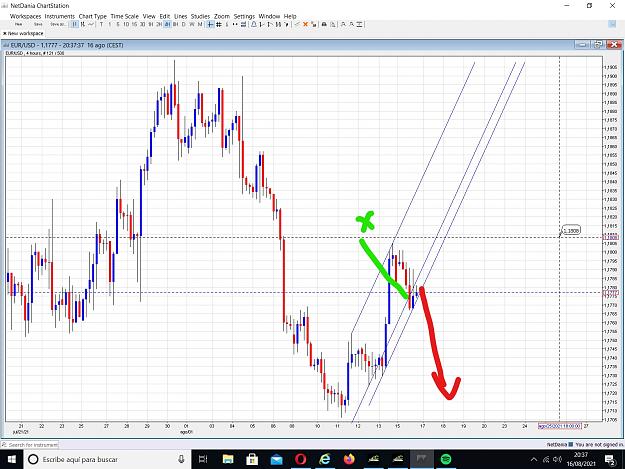Viewport: 625px width, 469px height.
Task: Open the Time Scale menu
Action: coord(124,16)
